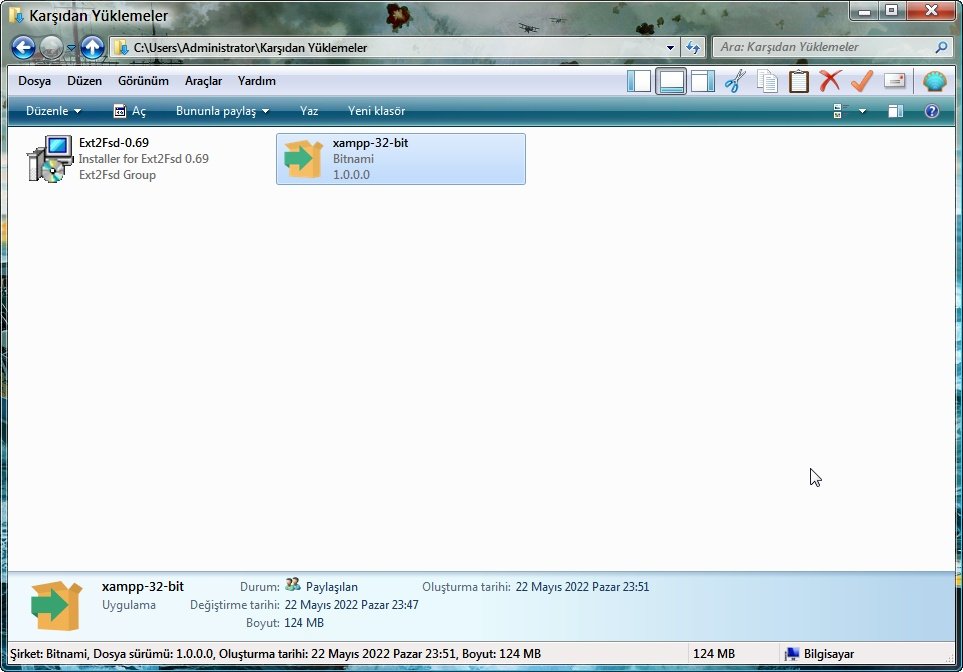Screen dimensions: 963x672
Task: Toggle the preview pane command bar button
Action: [895, 111]
